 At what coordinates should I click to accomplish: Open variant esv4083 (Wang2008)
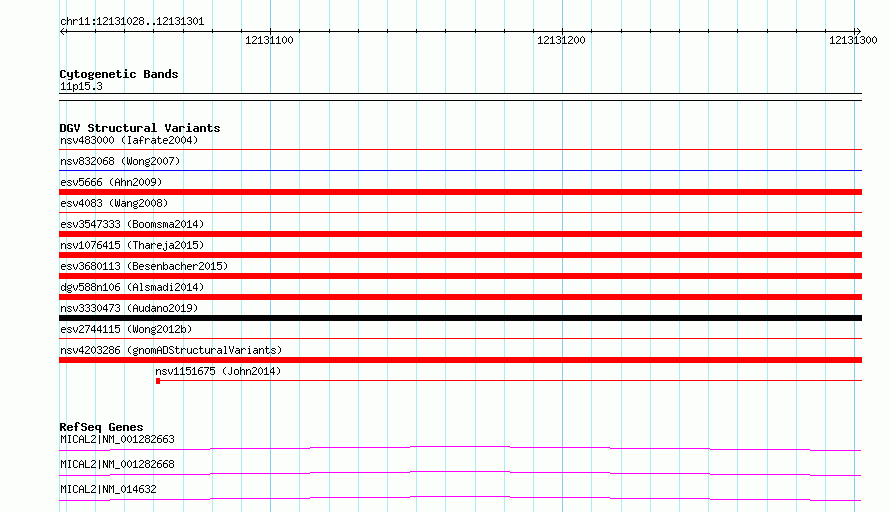[114, 203]
